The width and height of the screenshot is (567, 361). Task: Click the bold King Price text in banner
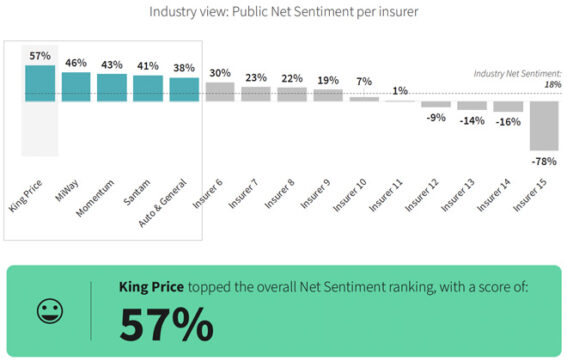[x=151, y=287]
